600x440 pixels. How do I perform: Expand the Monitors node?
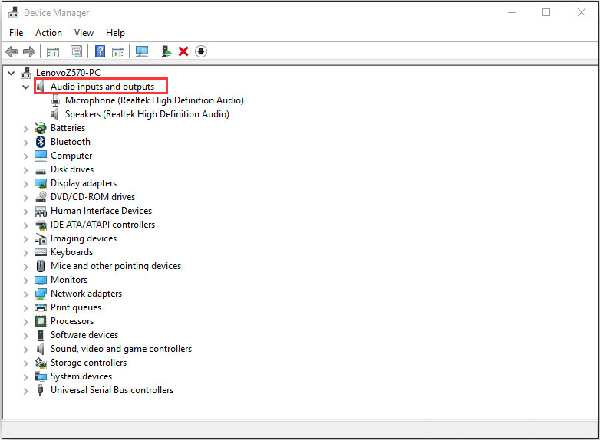click(x=26, y=280)
